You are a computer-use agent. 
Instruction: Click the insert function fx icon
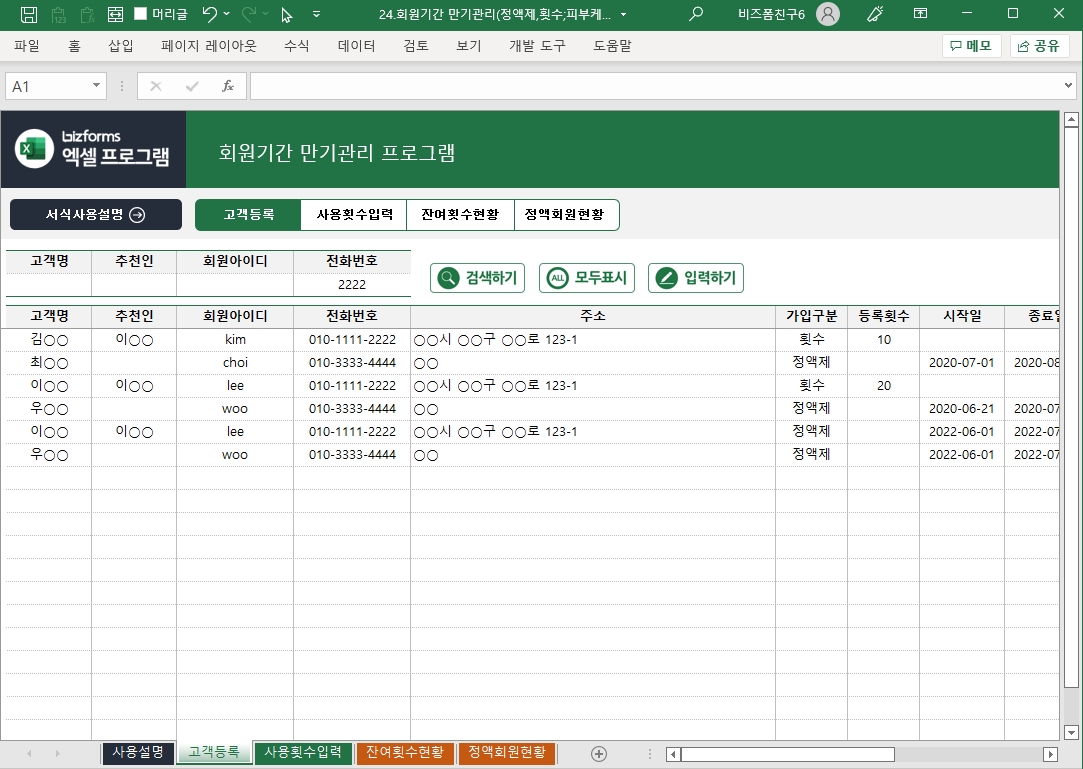click(x=228, y=86)
